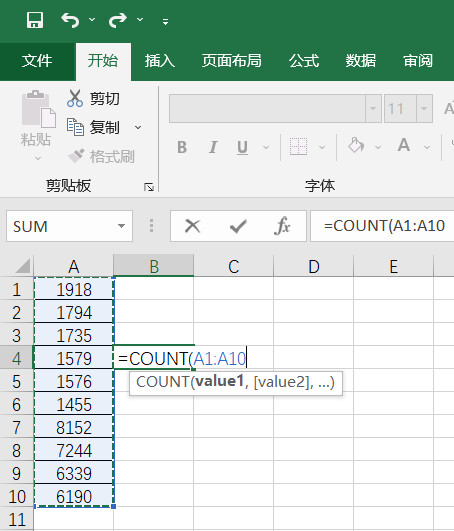Click the Copy icon labeled 复制
The image size is (454, 531).
75,127
